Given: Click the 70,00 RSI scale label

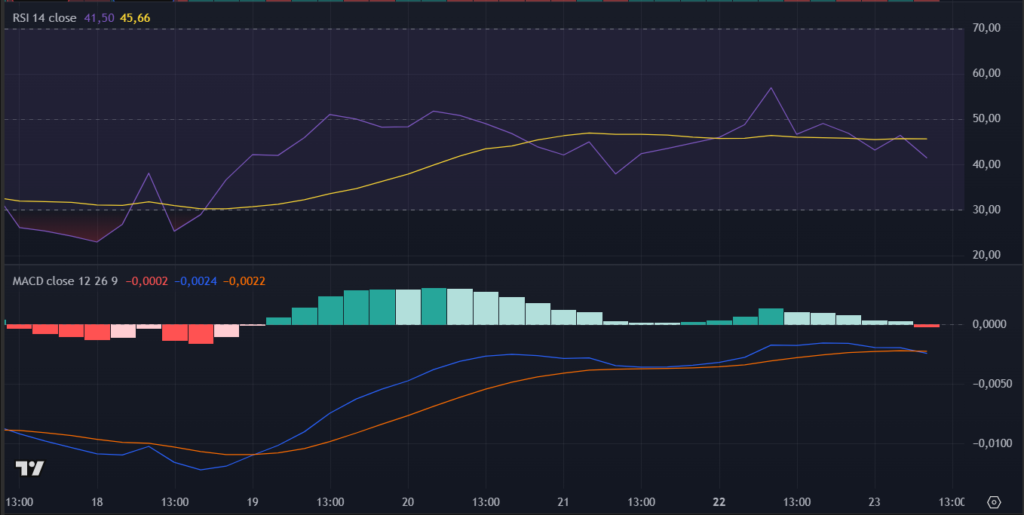Looking at the screenshot, I should [x=986, y=28].
